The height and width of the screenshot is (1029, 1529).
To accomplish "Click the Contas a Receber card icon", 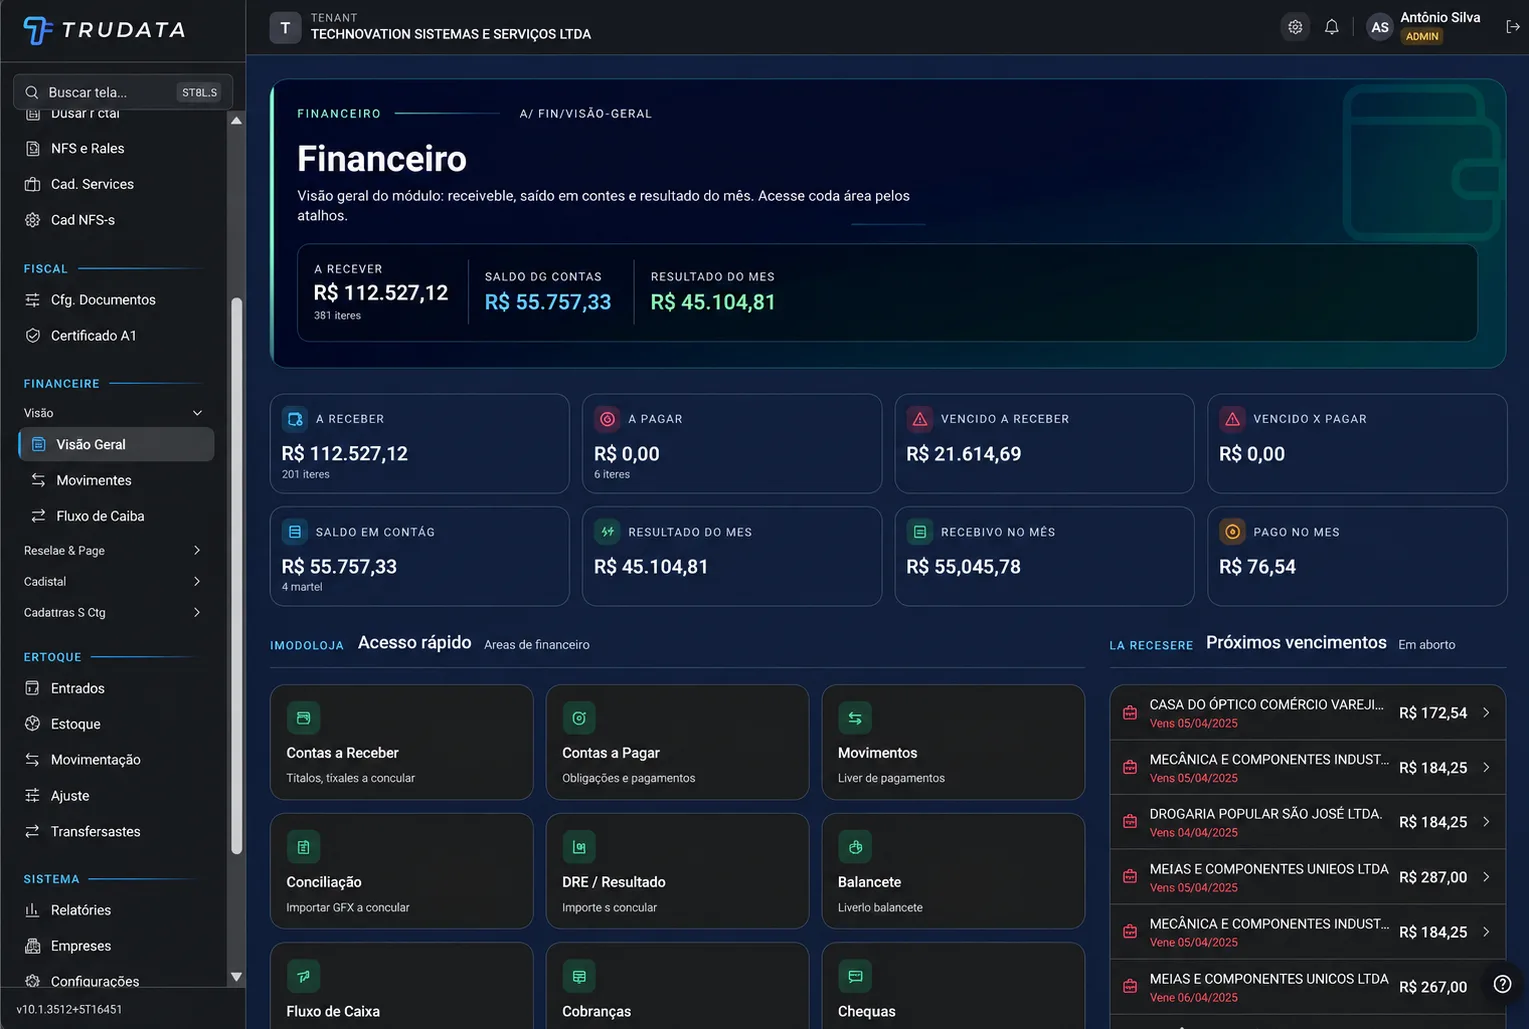I will pos(303,718).
